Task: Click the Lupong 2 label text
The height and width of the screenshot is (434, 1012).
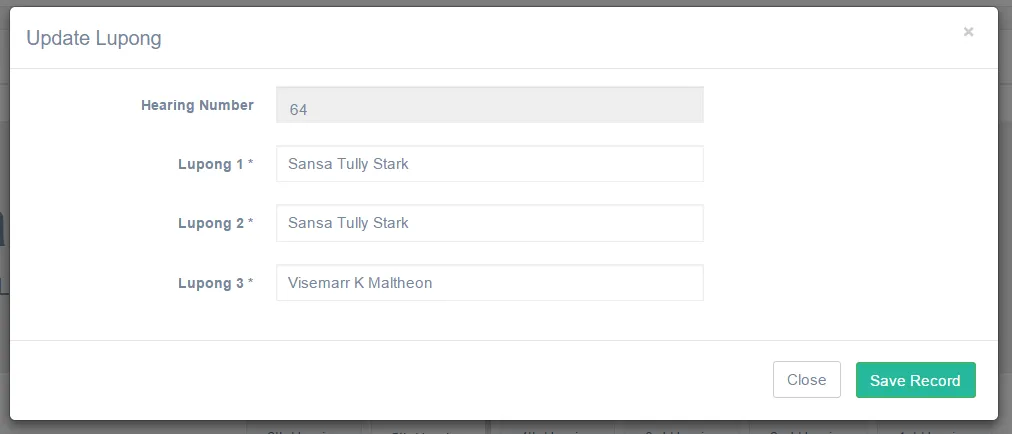Action: pyautogui.click(x=211, y=223)
